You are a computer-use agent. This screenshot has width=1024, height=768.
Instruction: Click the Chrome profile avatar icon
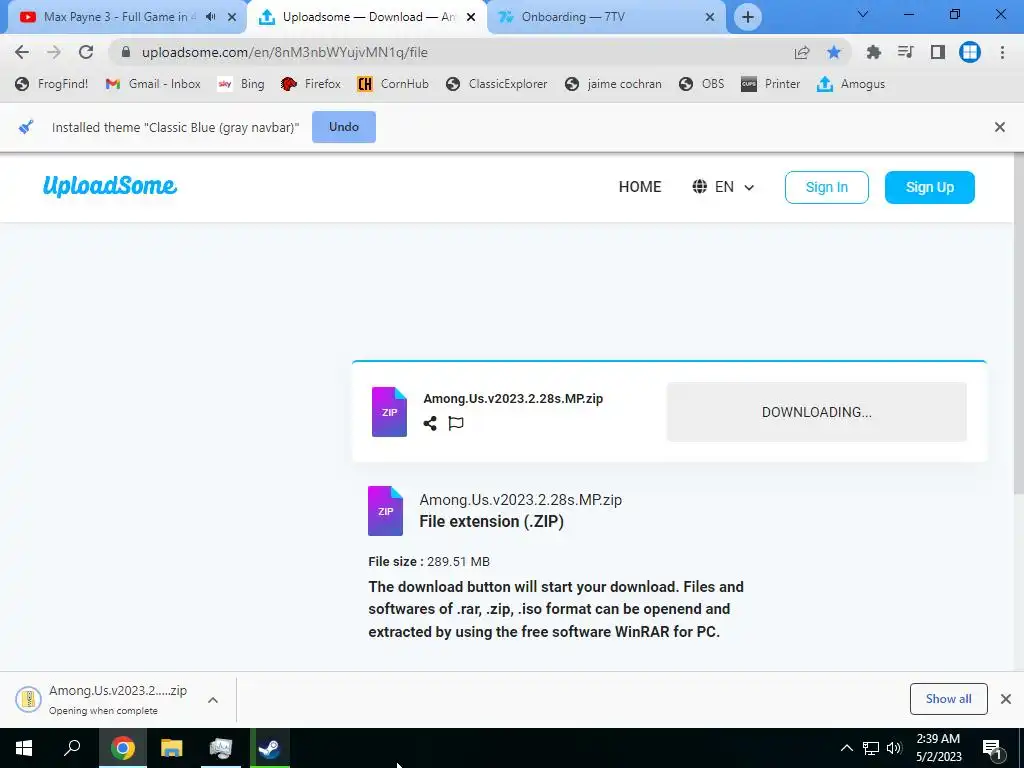970,52
